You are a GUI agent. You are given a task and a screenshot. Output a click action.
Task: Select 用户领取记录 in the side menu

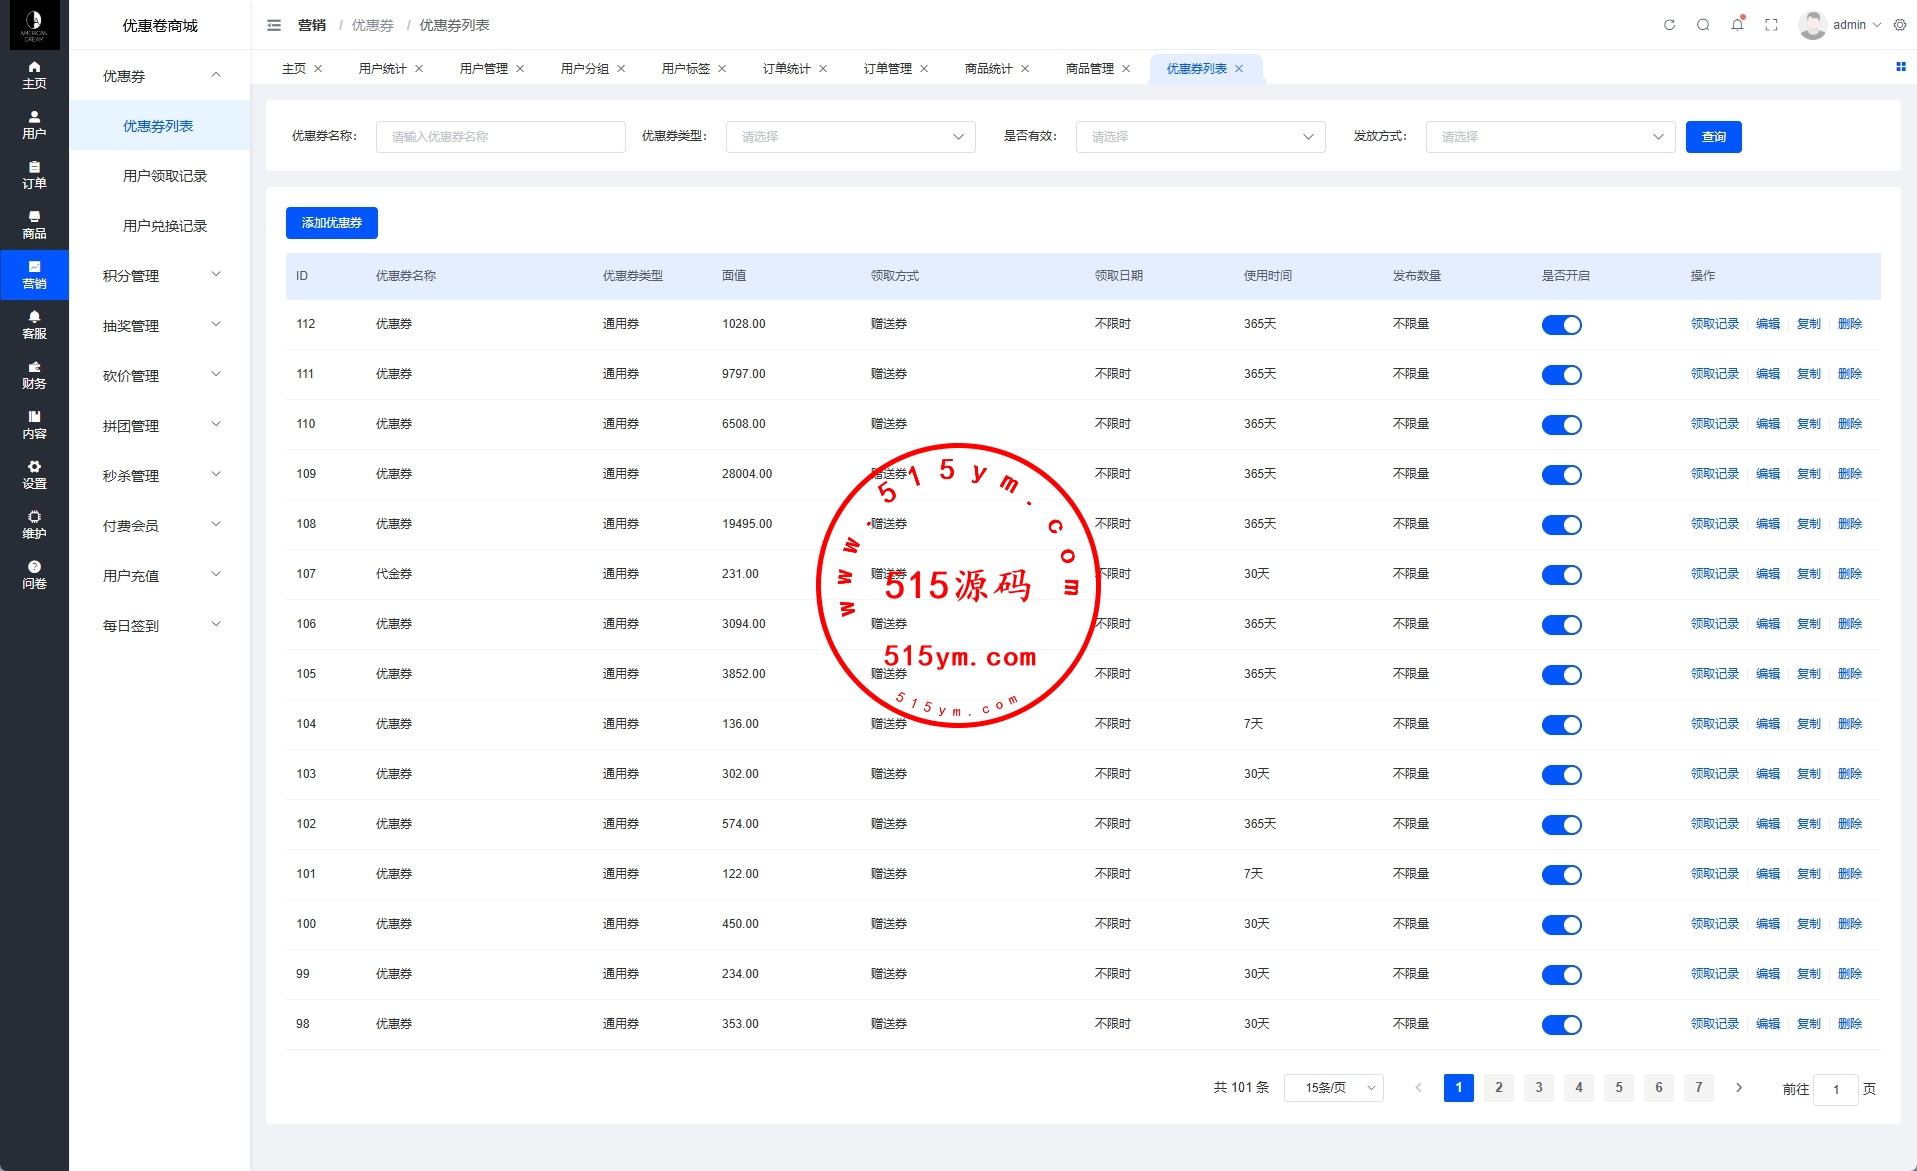[x=165, y=176]
